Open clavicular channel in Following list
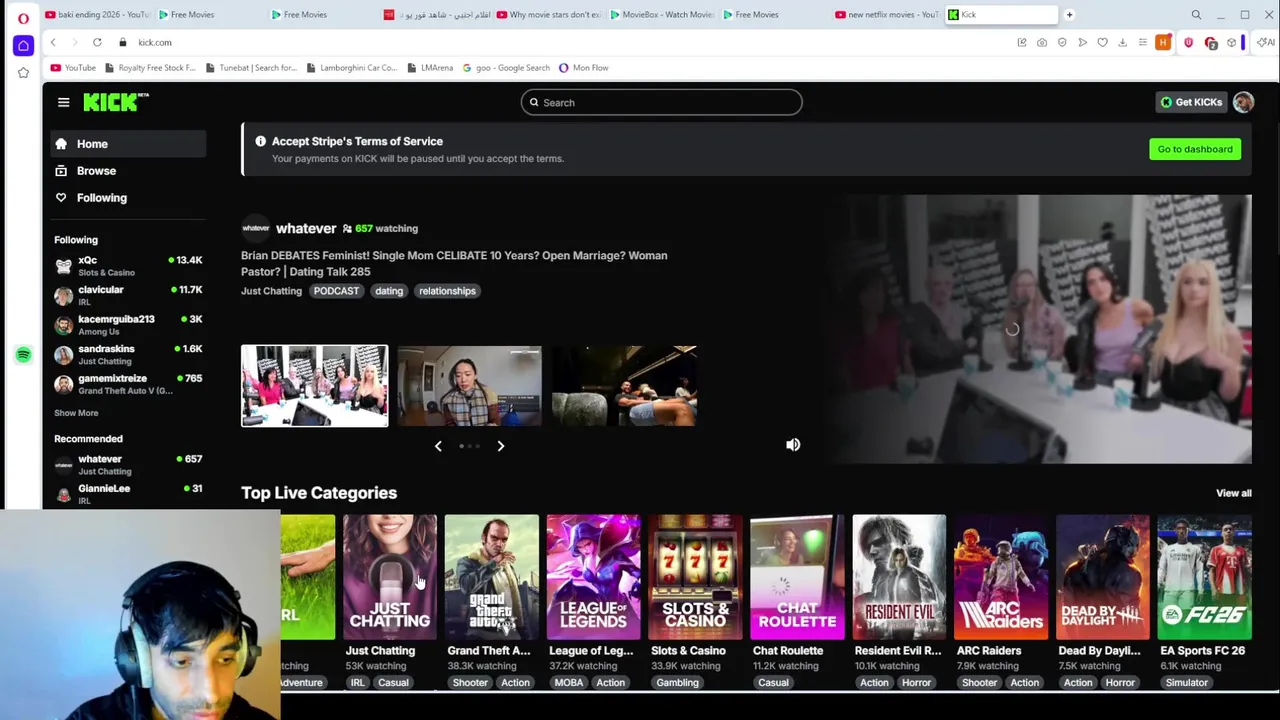Screen dimensions: 1280x720 coord(128,295)
